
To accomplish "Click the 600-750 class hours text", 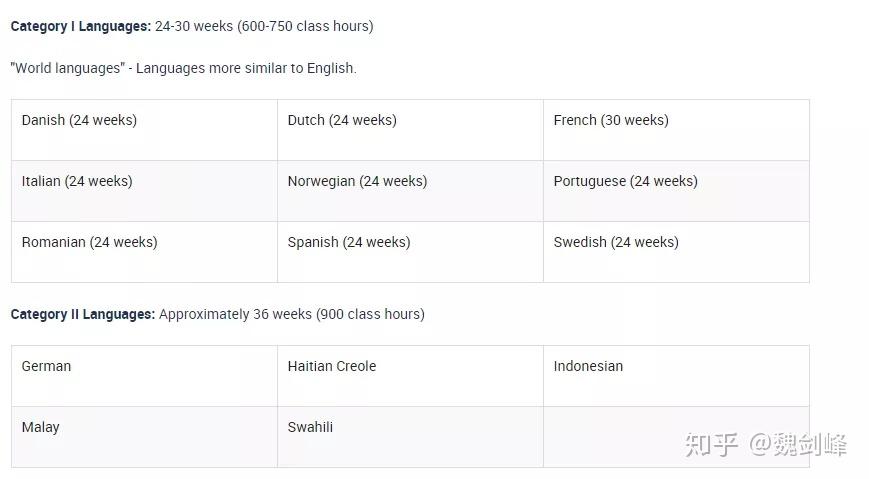I will pos(305,26).
